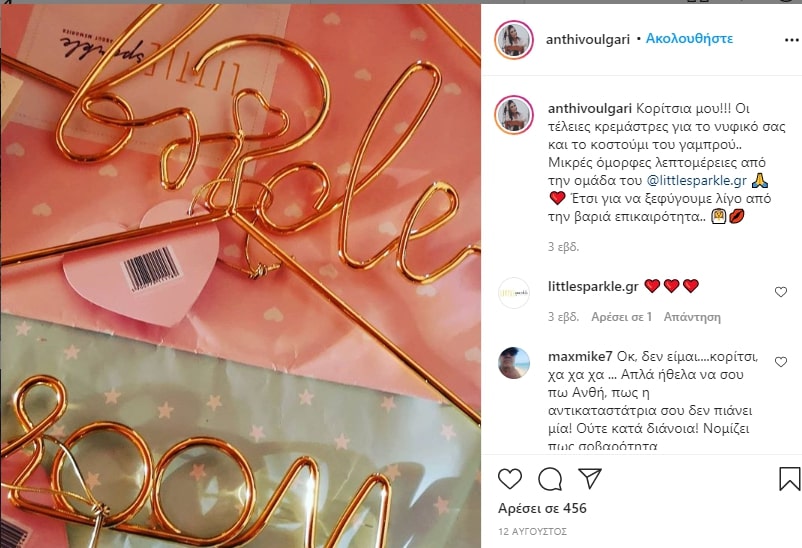Open the maxmike7 commenter avatar
The height and width of the screenshot is (548, 802).
(514, 363)
